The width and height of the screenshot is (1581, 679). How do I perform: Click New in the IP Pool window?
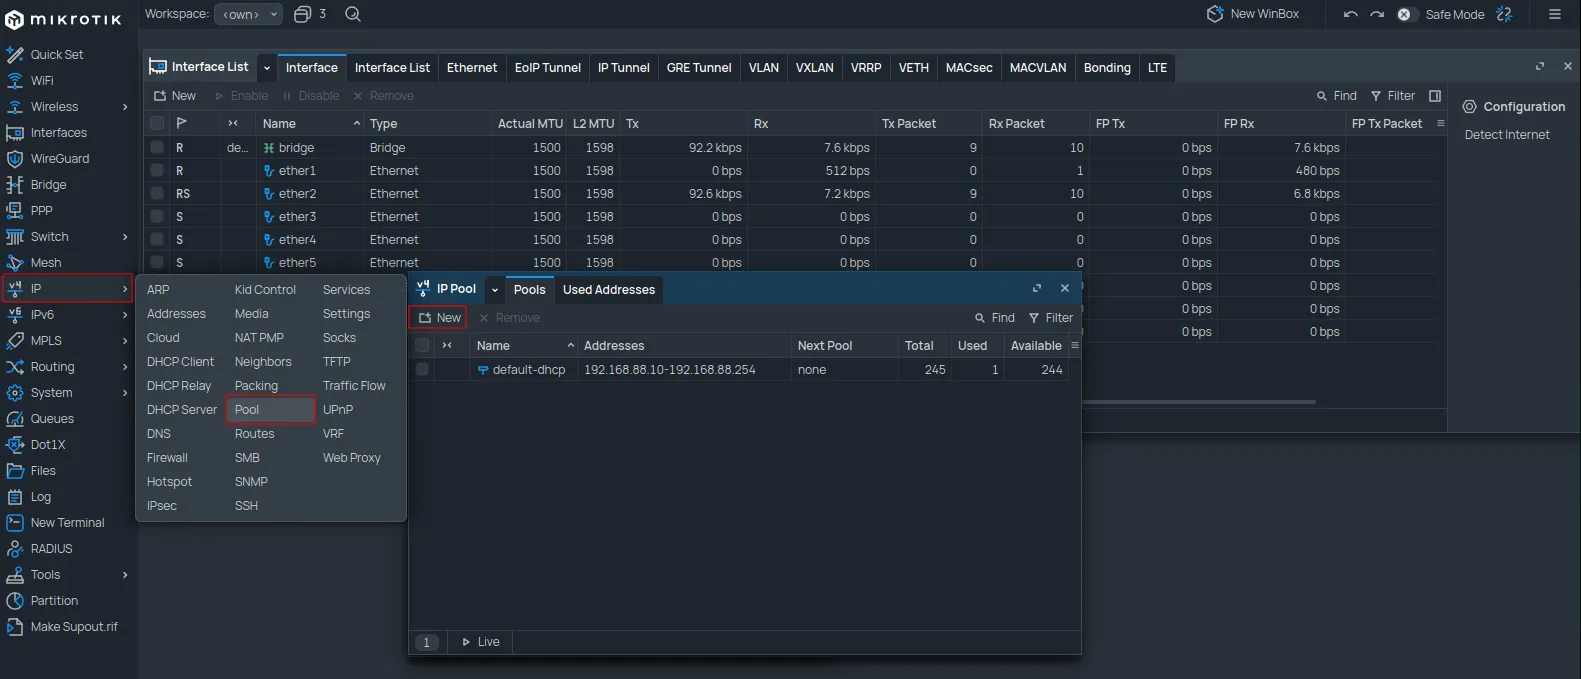click(439, 318)
